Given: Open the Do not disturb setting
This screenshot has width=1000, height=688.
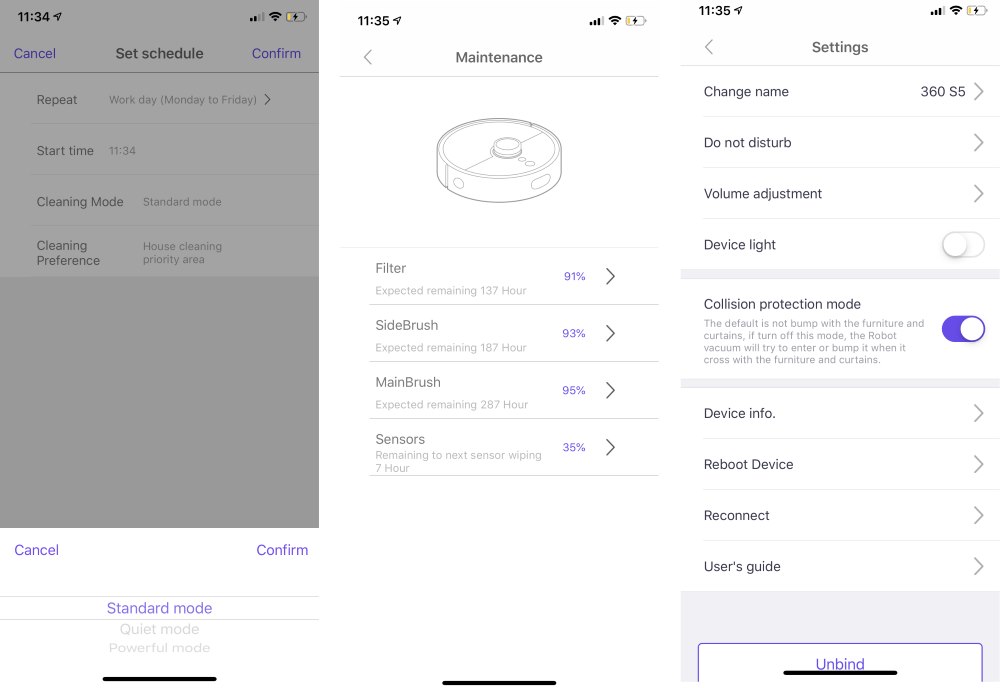Looking at the screenshot, I should (x=840, y=142).
